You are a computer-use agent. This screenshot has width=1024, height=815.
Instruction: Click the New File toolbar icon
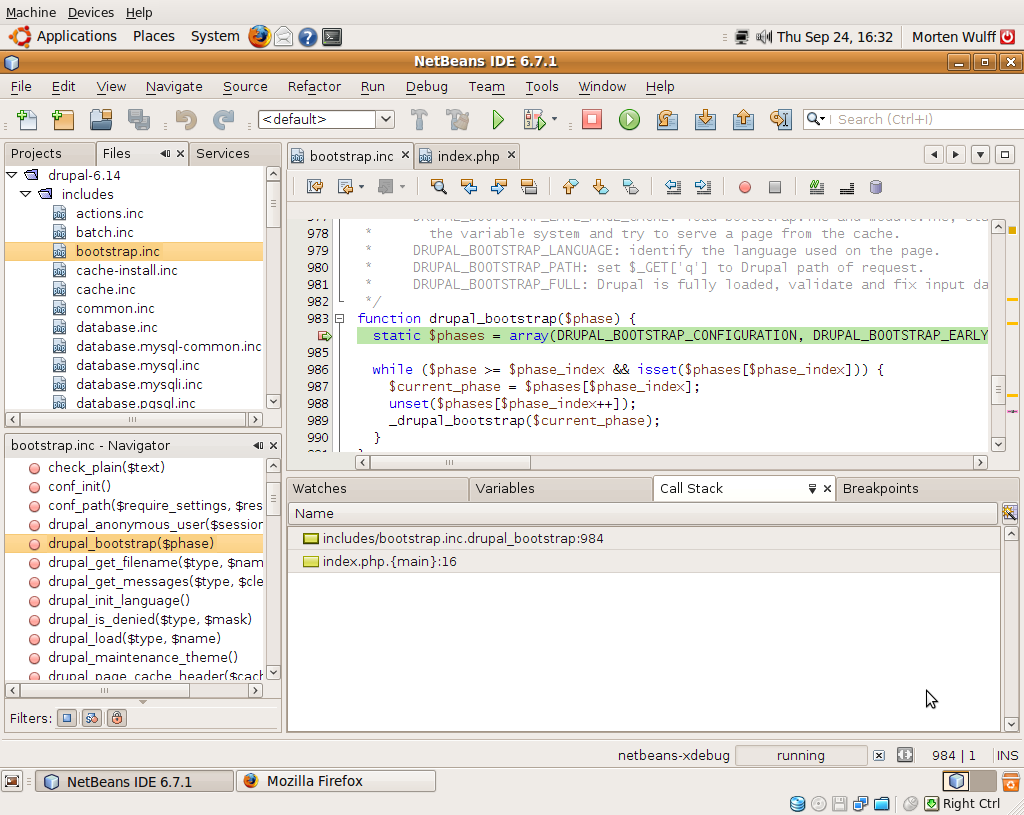(x=27, y=120)
